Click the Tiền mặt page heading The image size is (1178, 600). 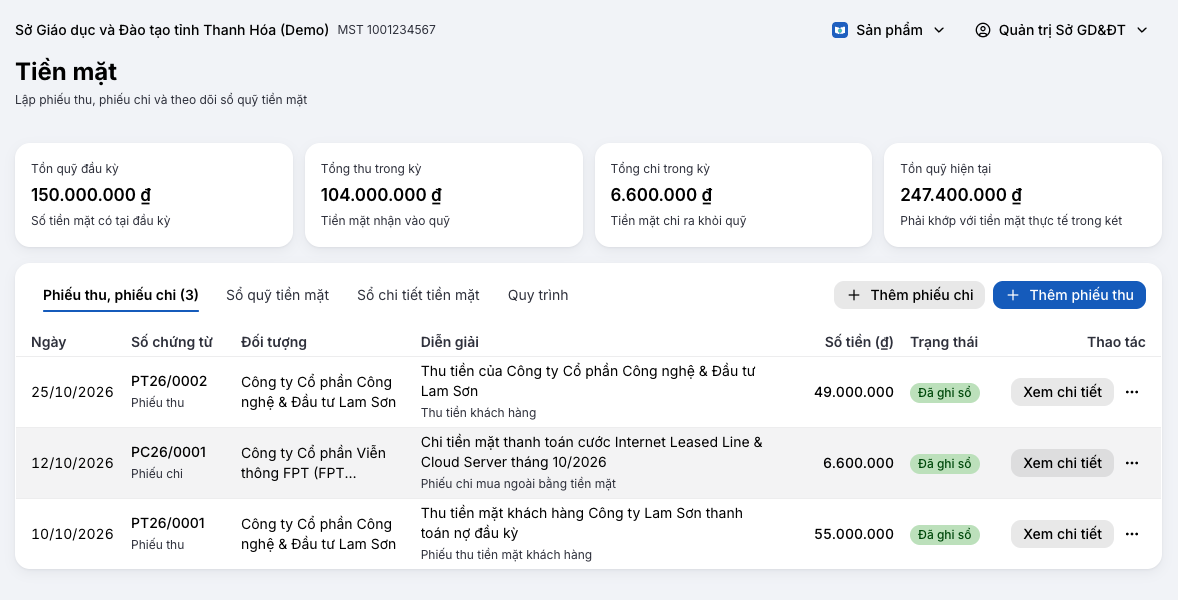pyautogui.click(x=66, y=72)
